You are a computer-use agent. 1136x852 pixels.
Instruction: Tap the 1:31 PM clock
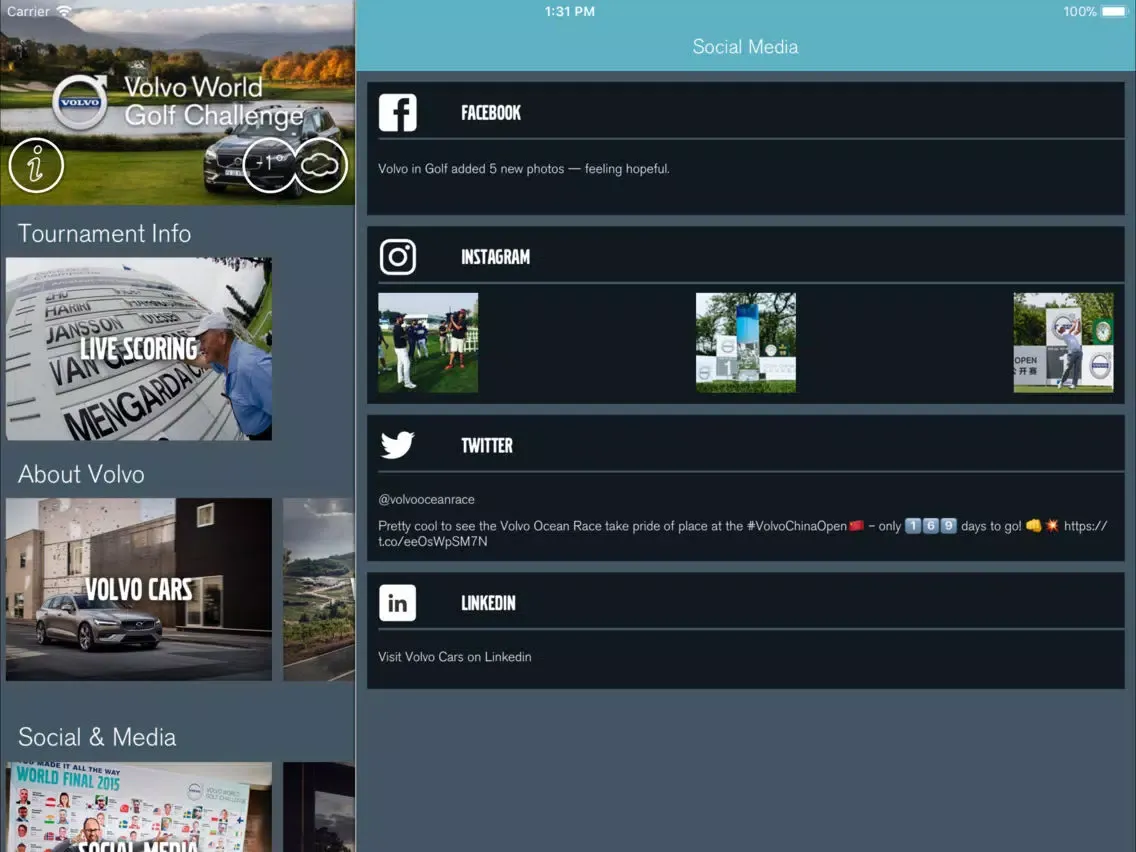(x=569, y=12)
